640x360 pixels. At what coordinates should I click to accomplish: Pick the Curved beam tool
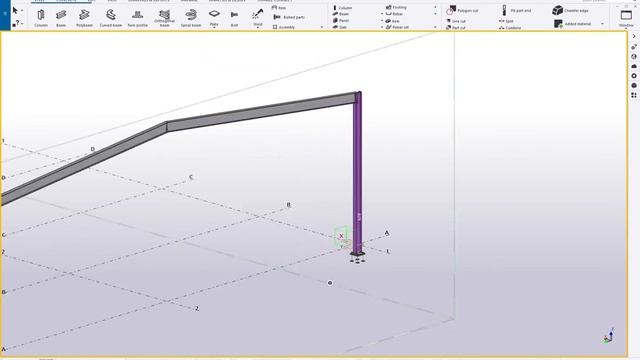pos(111,18)
